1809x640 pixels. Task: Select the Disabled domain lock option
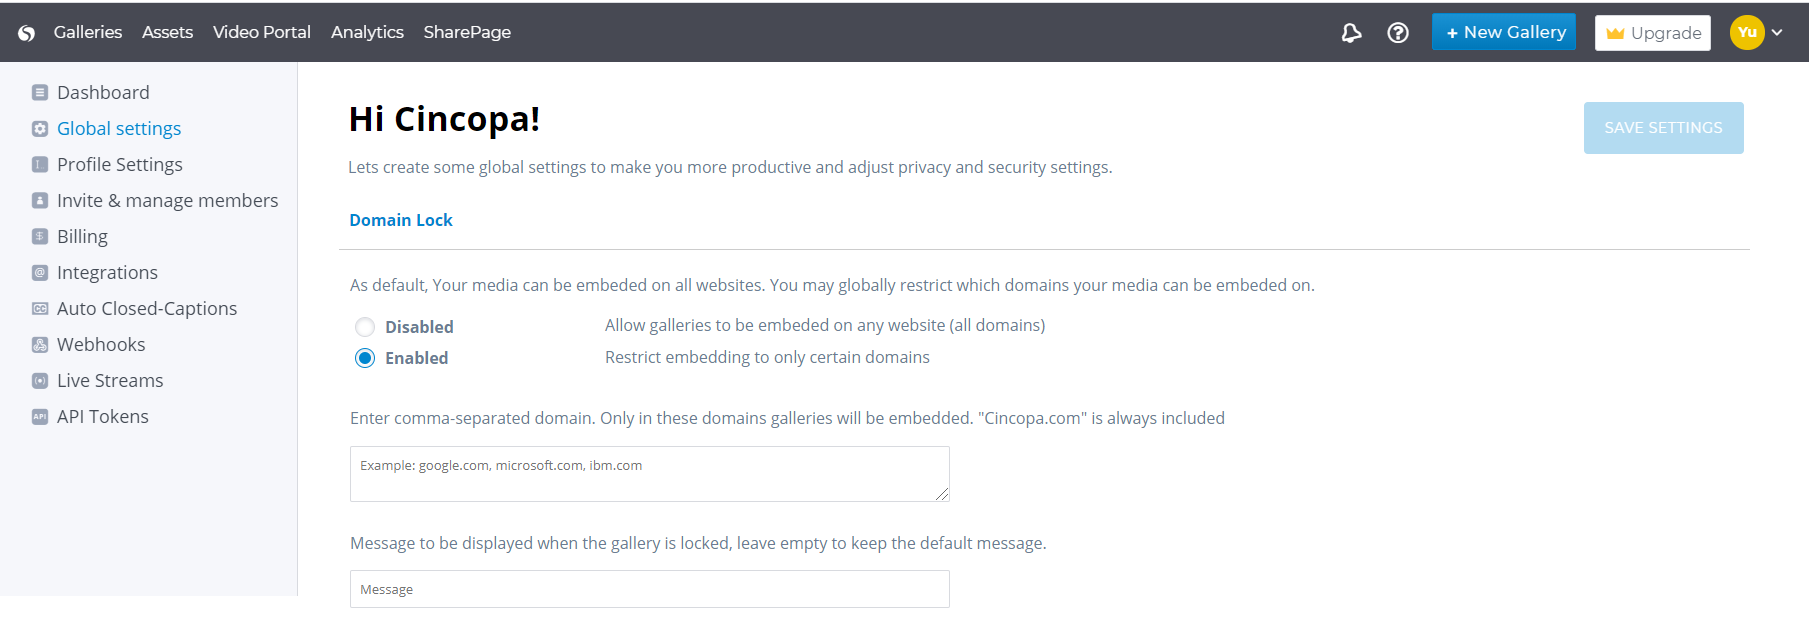[365, 327]
